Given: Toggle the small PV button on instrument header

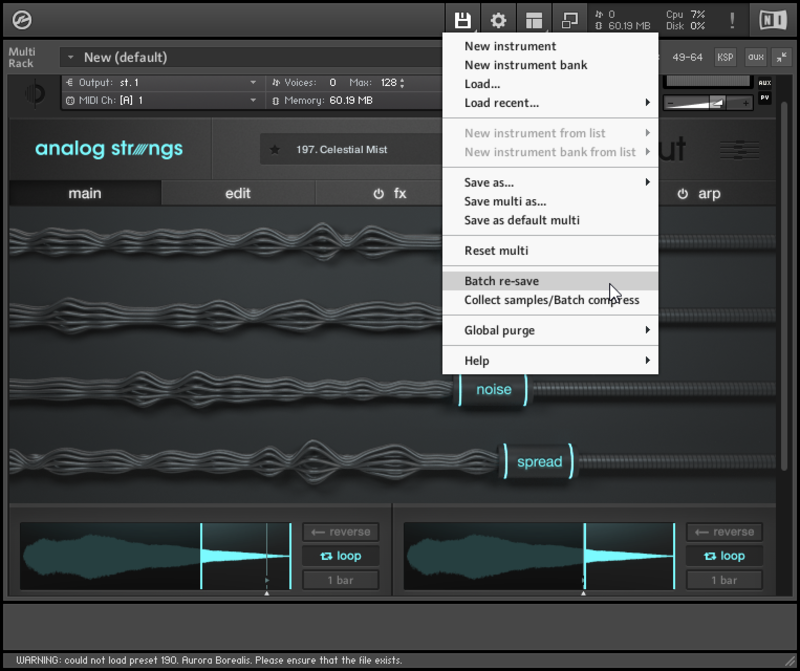Looking at the screenshot, I should click(x=764, y=97).
